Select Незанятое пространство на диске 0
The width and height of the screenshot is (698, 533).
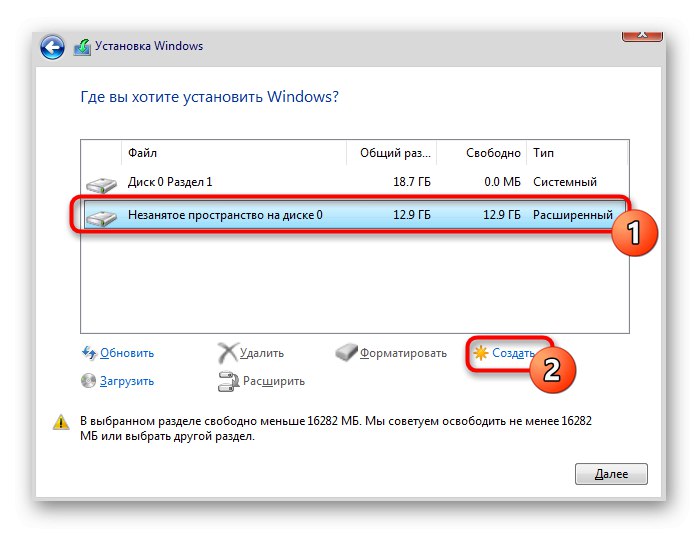tap(355, 215)
